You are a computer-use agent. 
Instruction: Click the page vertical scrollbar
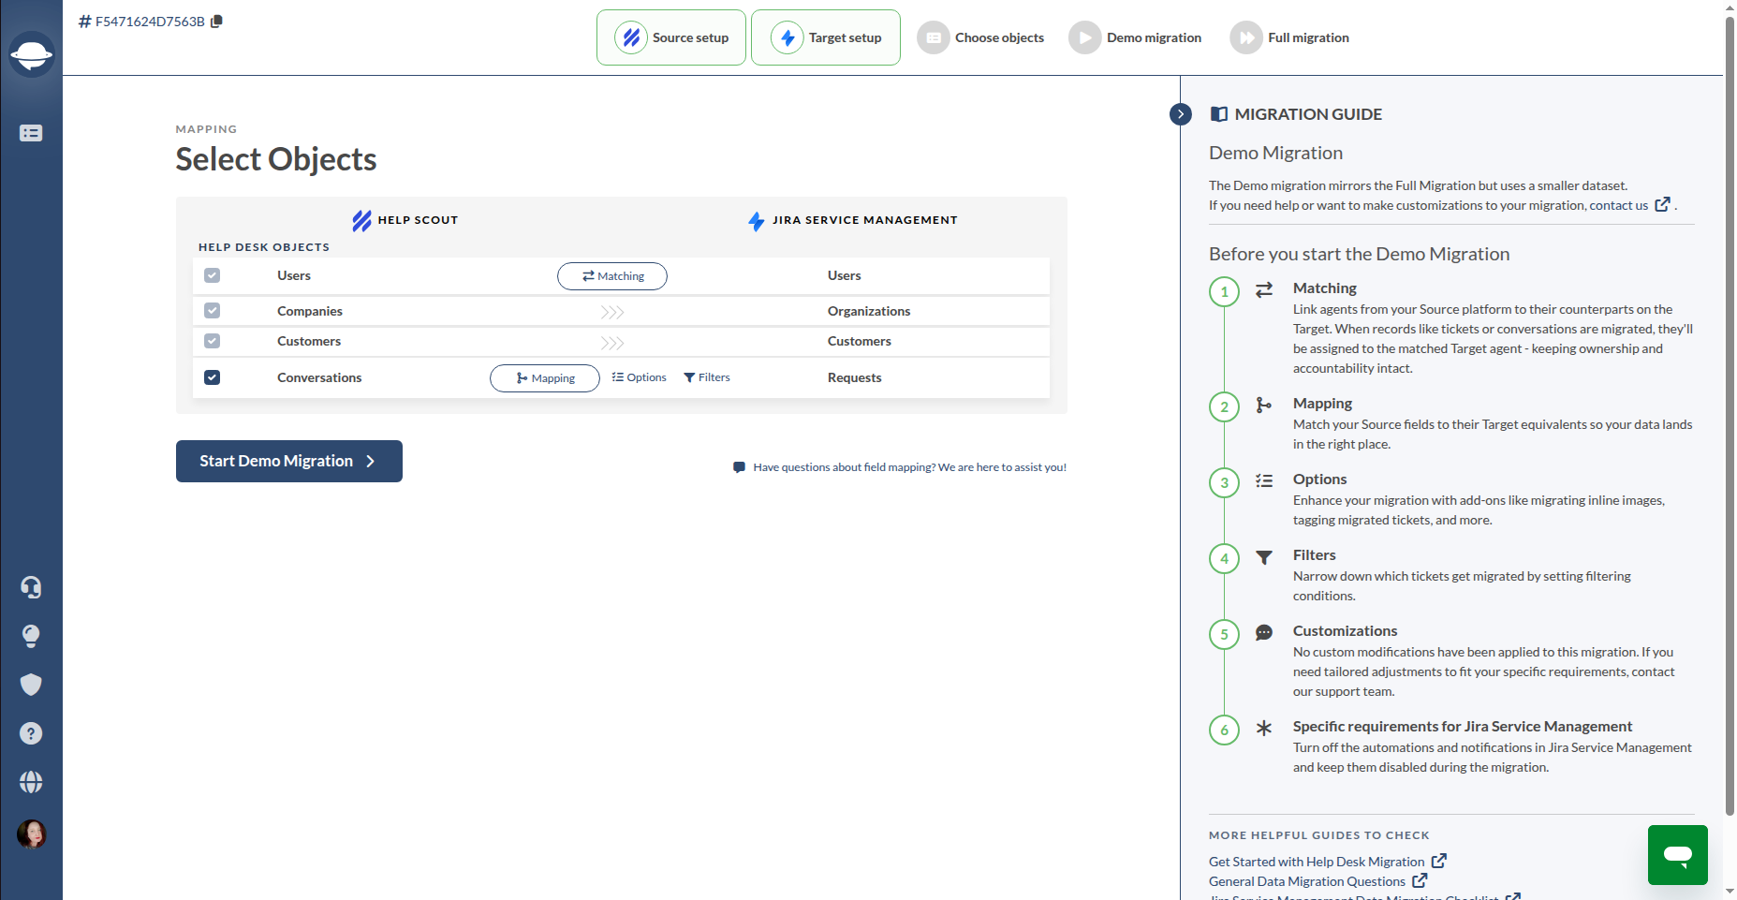click(1729, 415)
